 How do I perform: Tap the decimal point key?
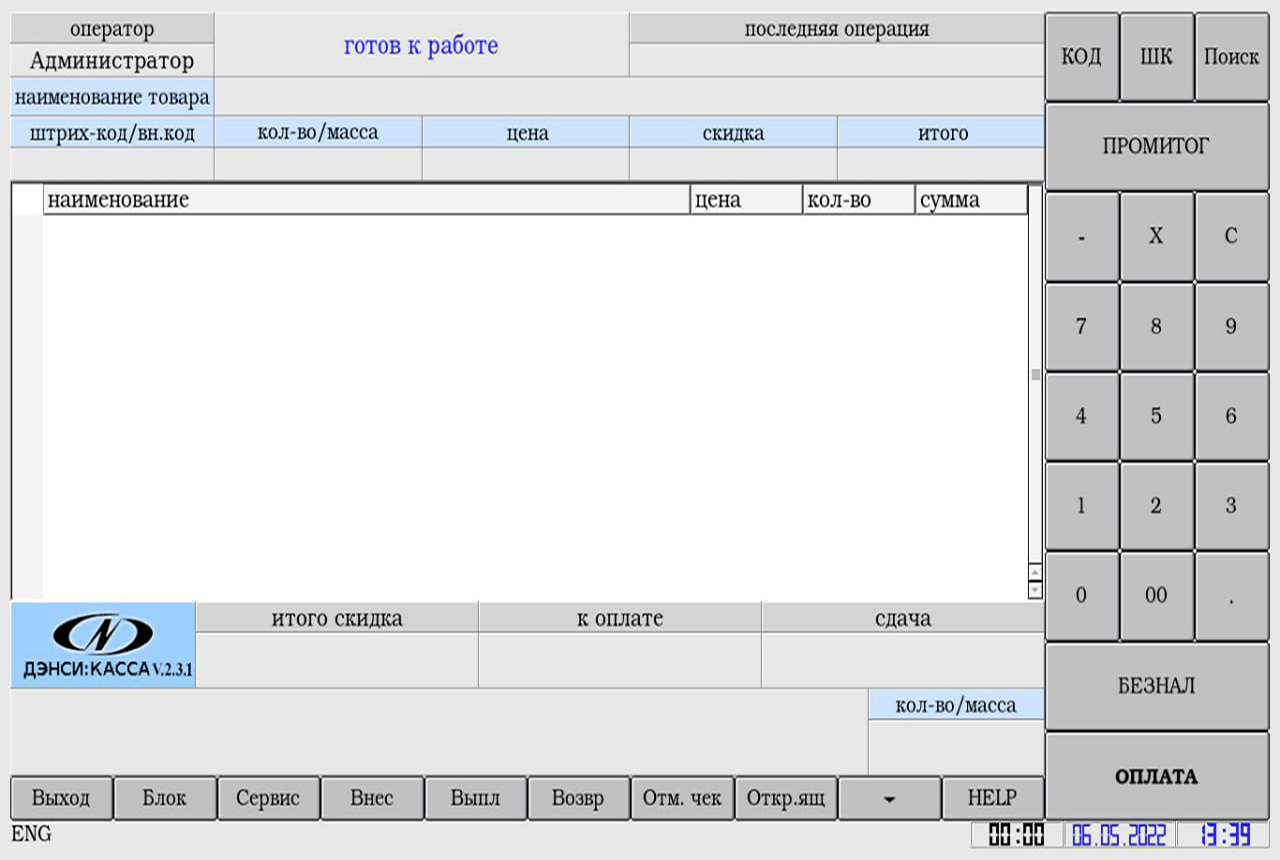(1231, 596)
